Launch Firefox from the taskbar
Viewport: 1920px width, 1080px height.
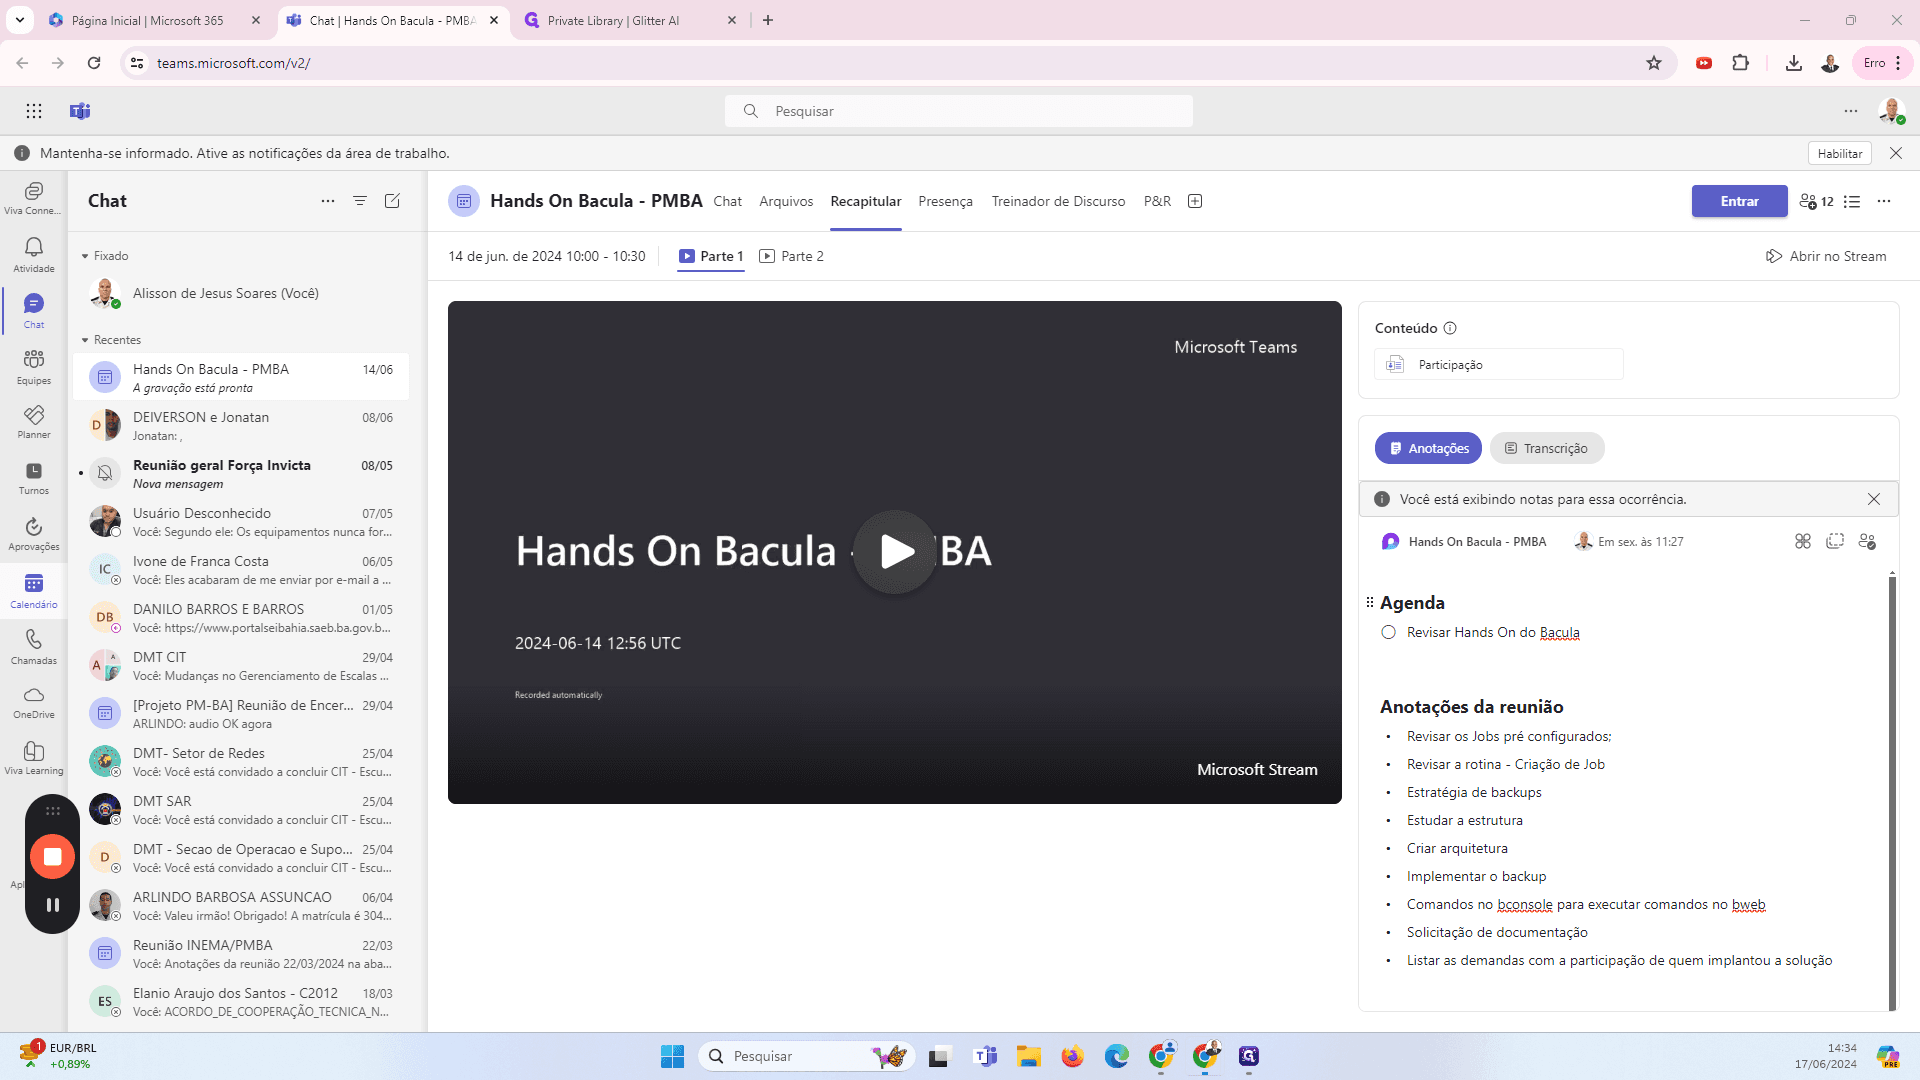coord(1073,1056)
